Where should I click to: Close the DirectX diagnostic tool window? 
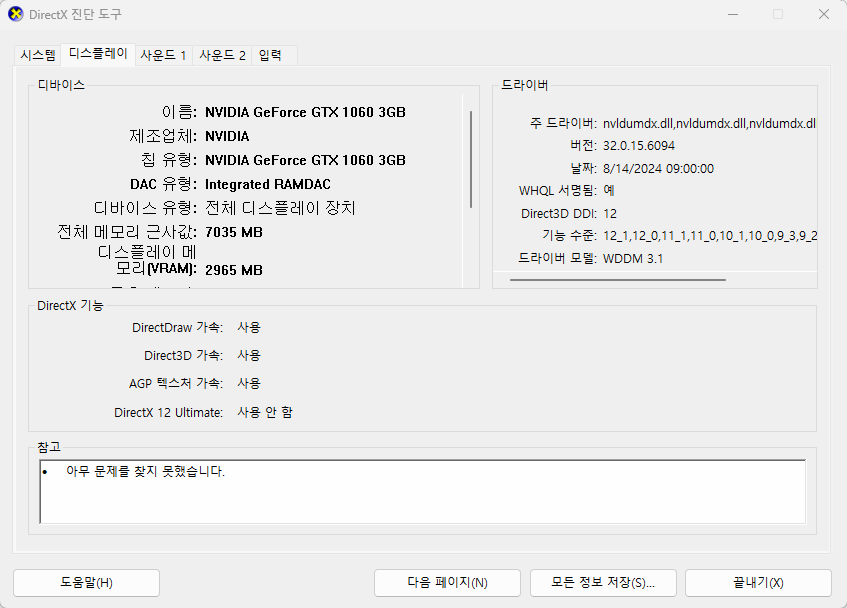[823, 15]
